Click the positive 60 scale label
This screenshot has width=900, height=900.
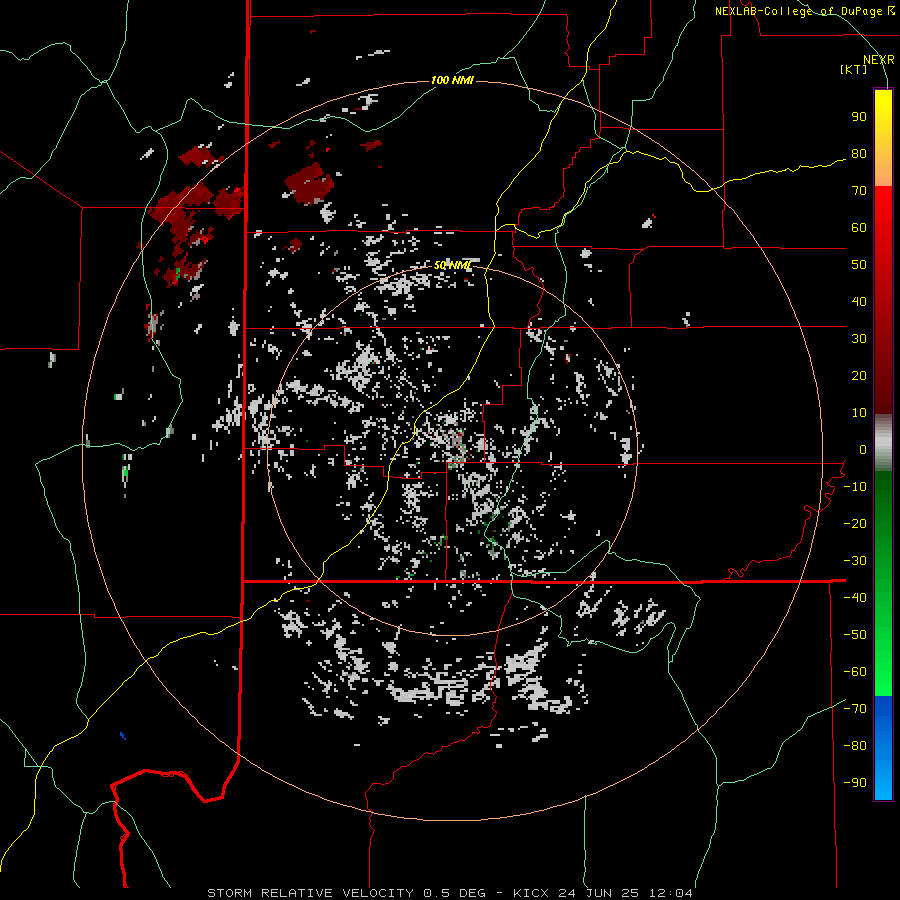(x=859, y=228)
